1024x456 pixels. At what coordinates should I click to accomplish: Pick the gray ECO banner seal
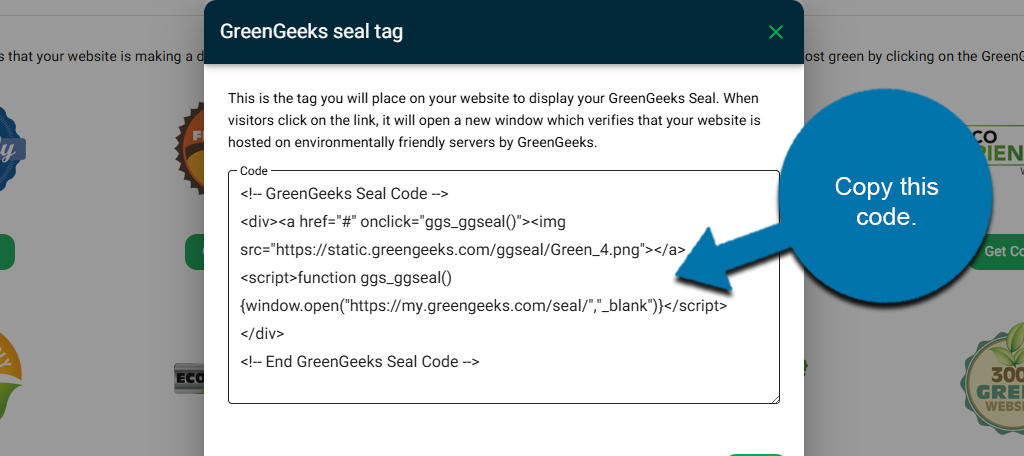[188, 376]
